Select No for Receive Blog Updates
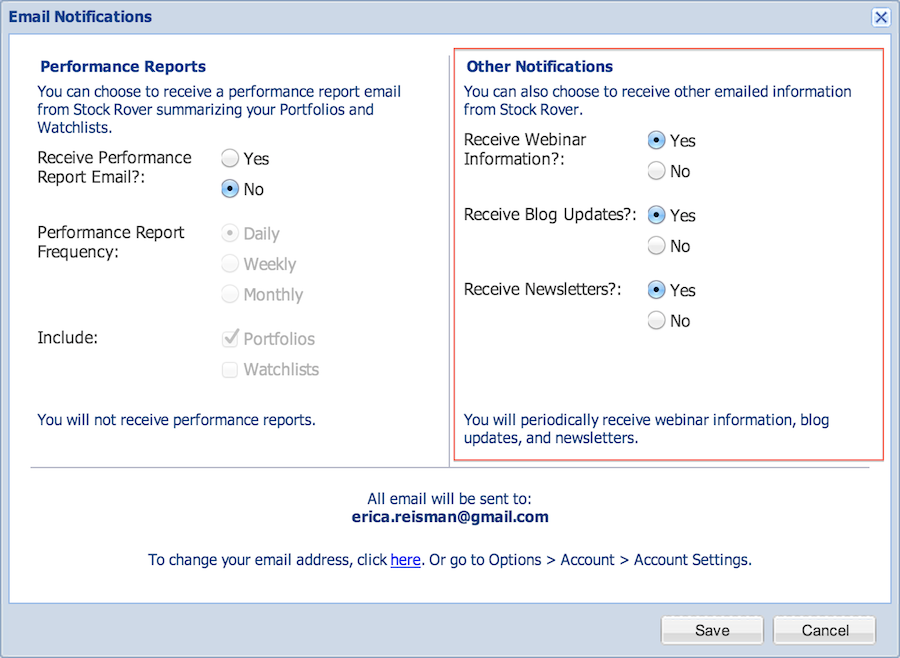 657,246
